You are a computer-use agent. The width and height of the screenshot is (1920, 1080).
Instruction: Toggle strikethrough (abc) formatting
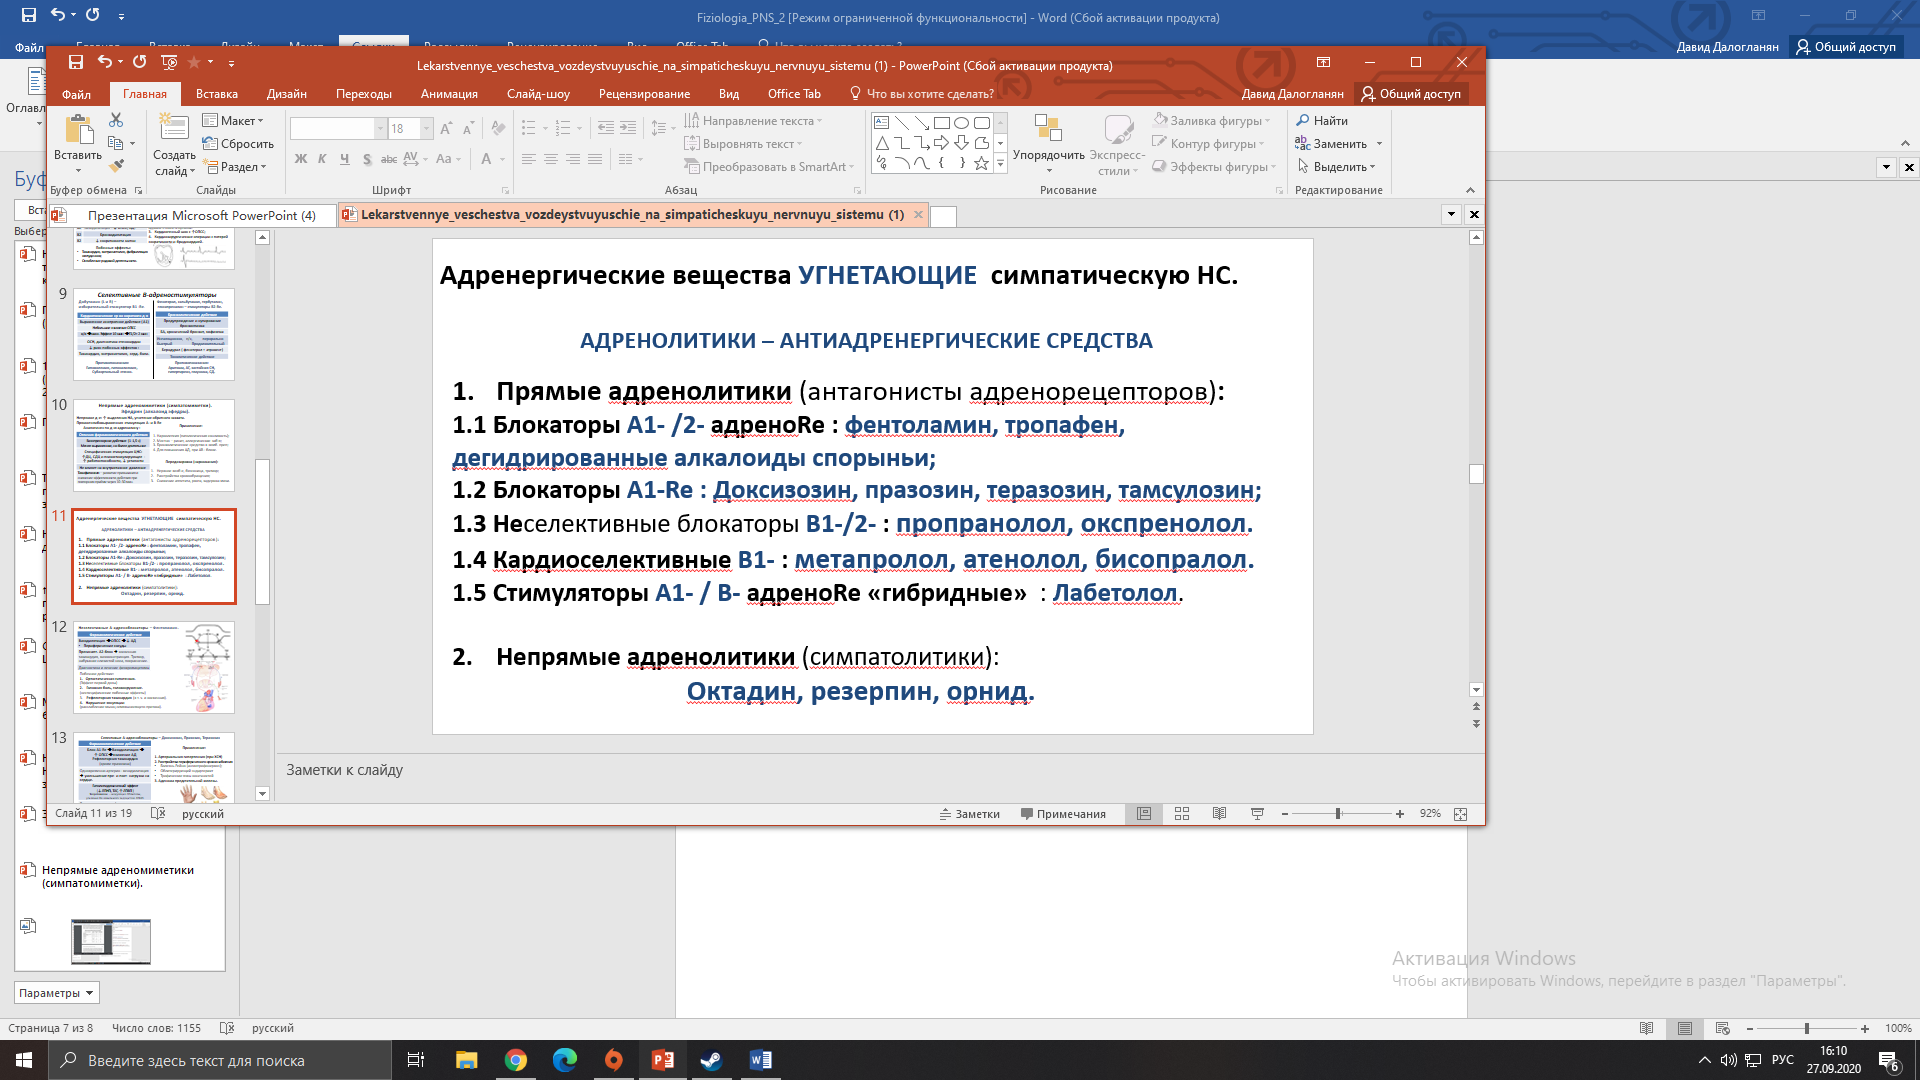tap(389, 159)
